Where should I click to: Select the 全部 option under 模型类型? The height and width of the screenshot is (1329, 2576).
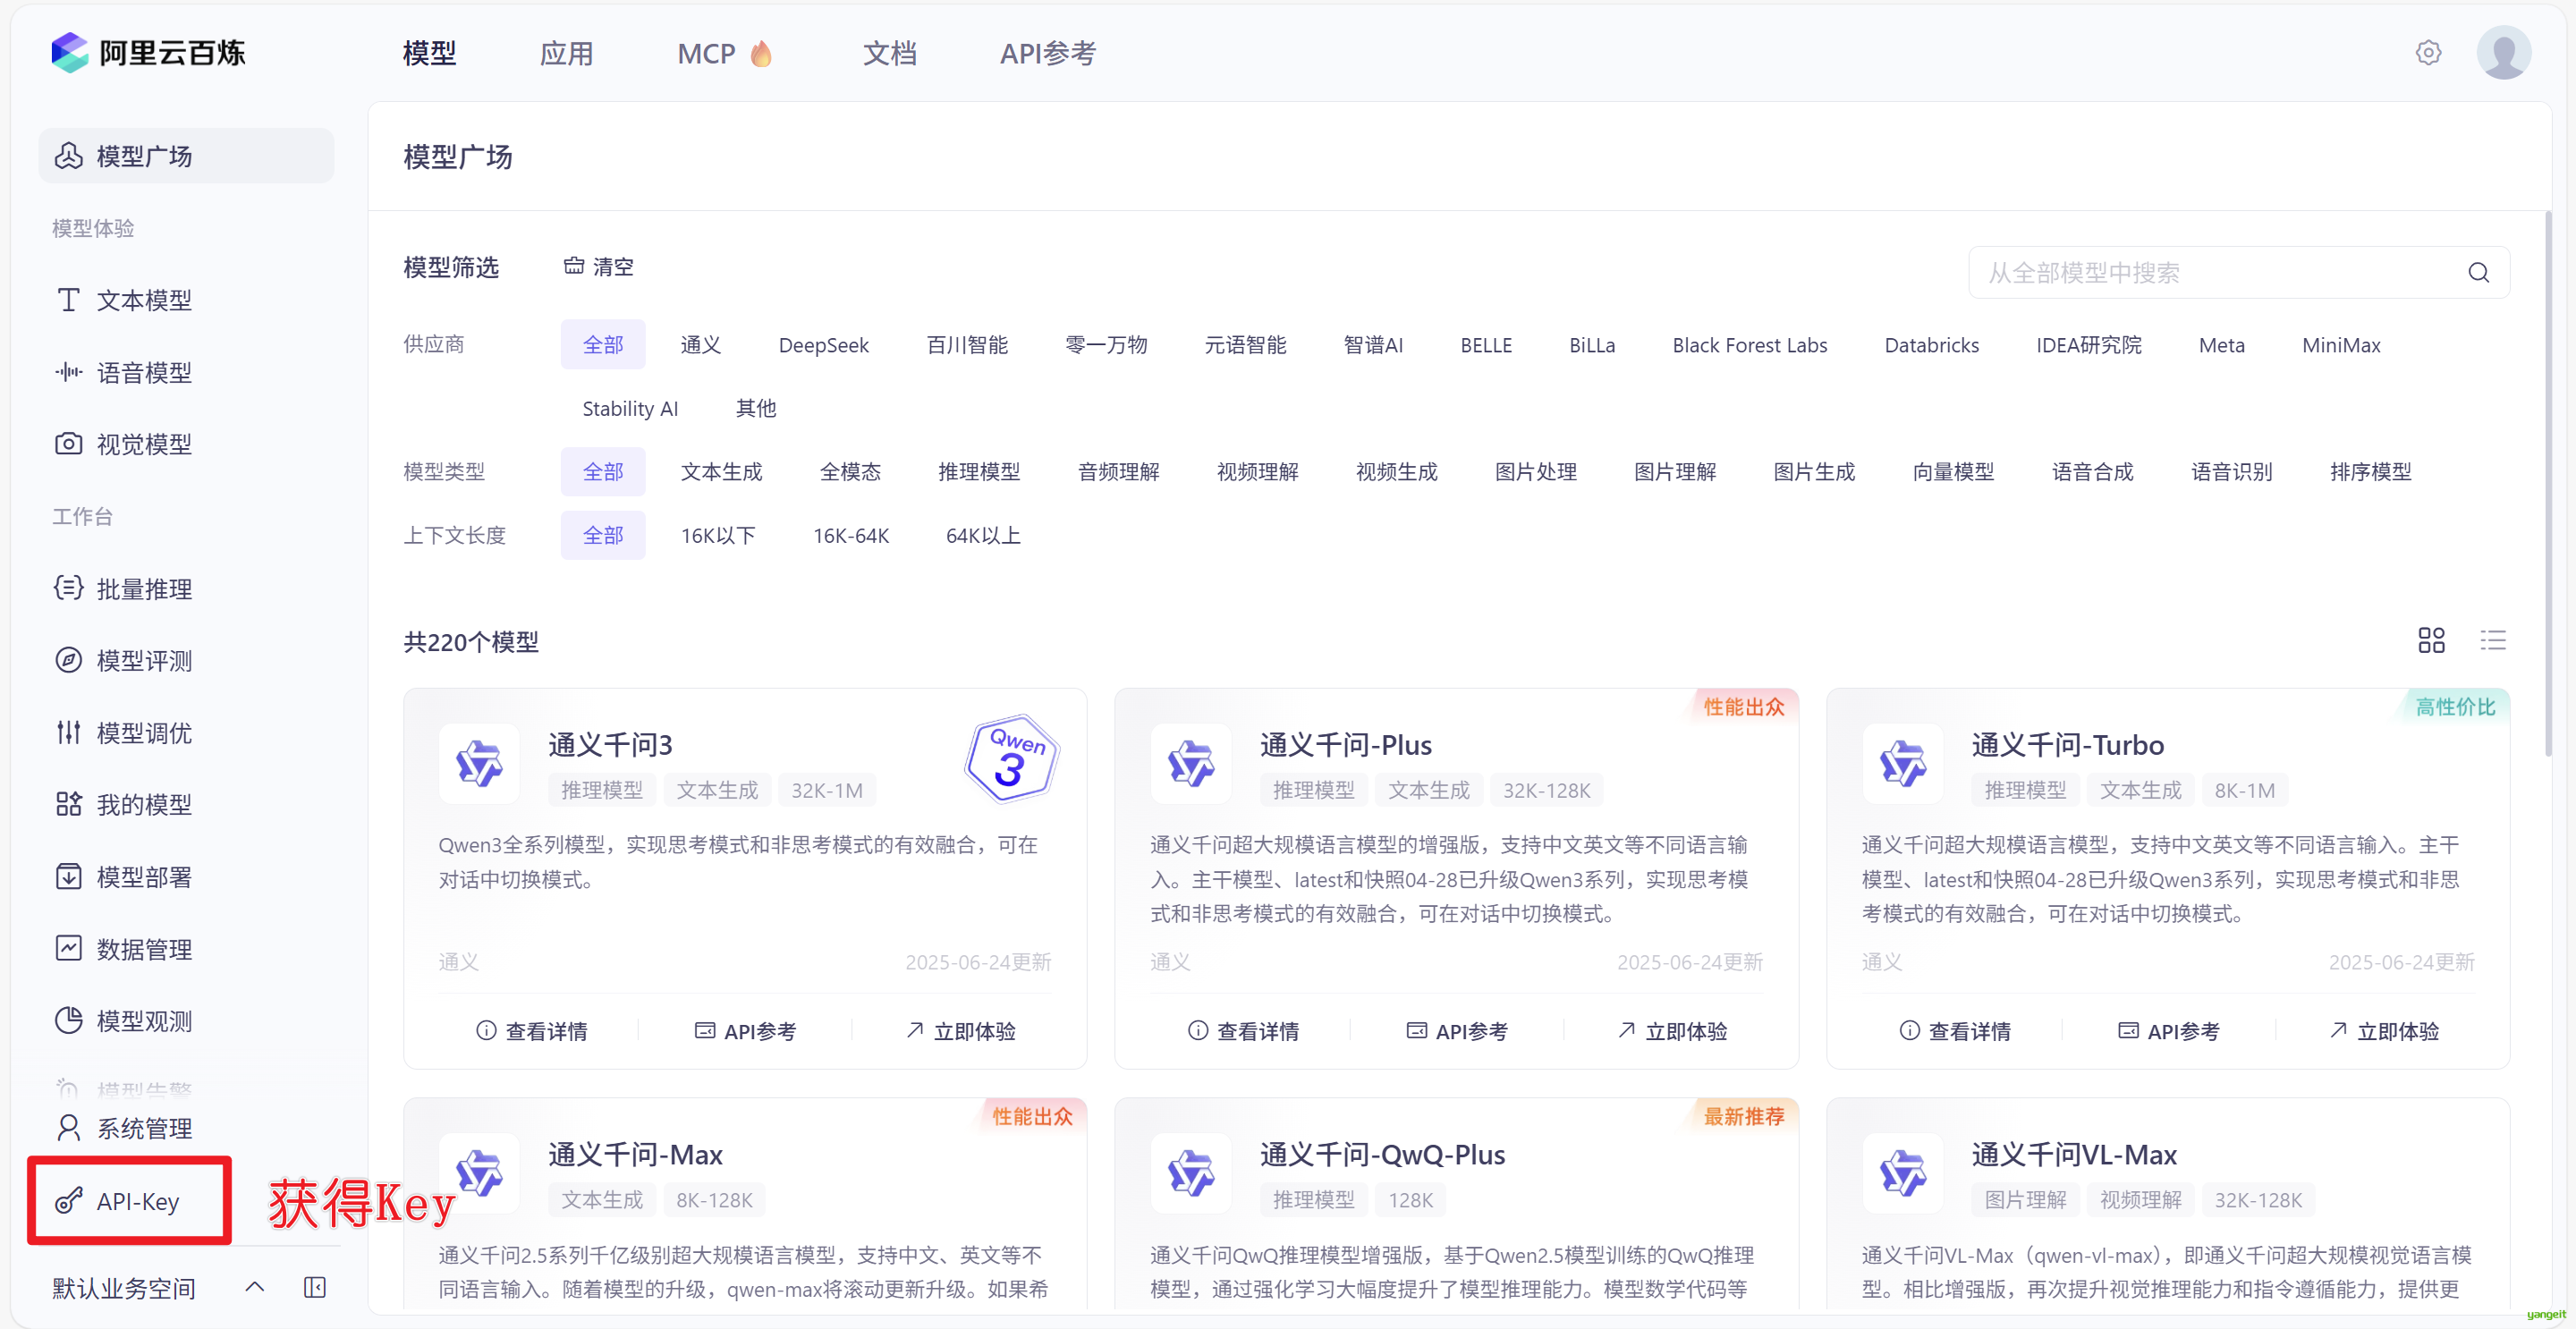(x=603, y=471)
